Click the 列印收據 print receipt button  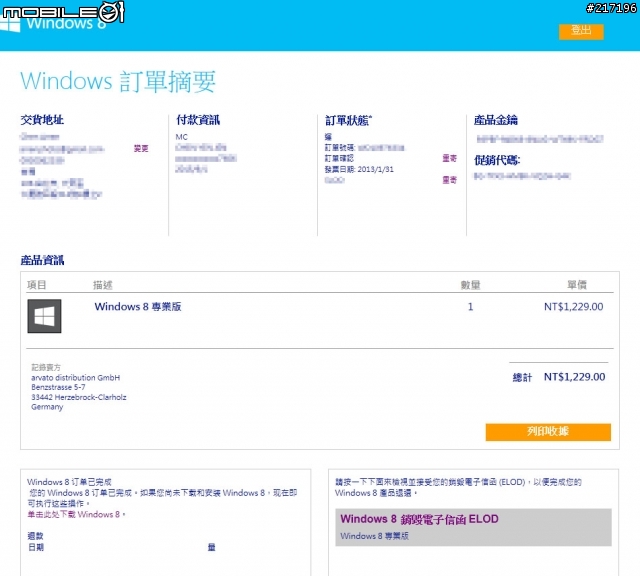click(x=548, y=431)
